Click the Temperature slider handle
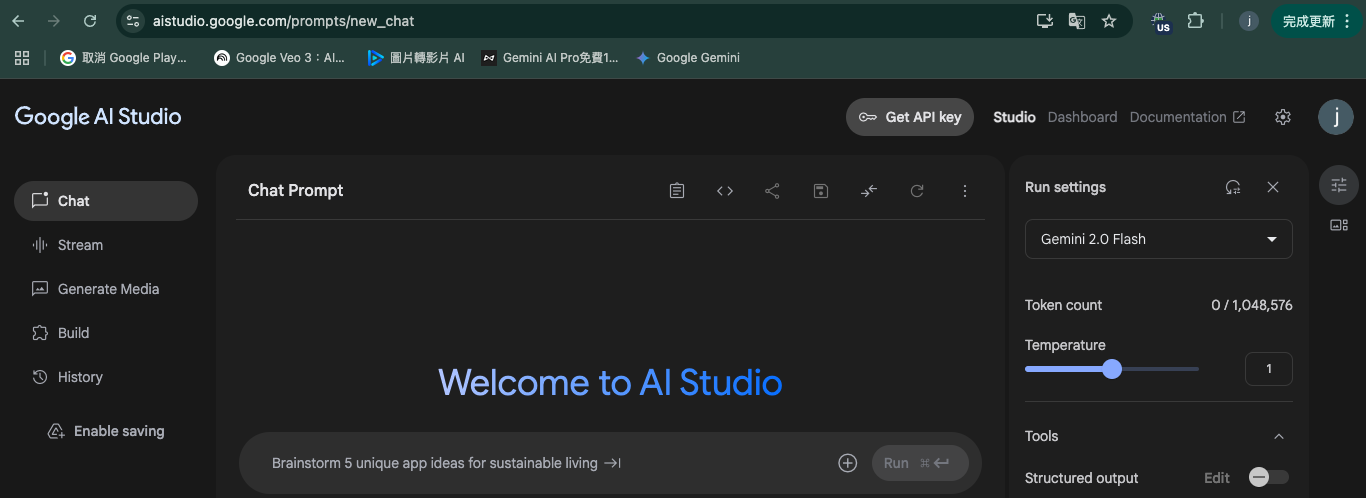 tap(1112, 369)
